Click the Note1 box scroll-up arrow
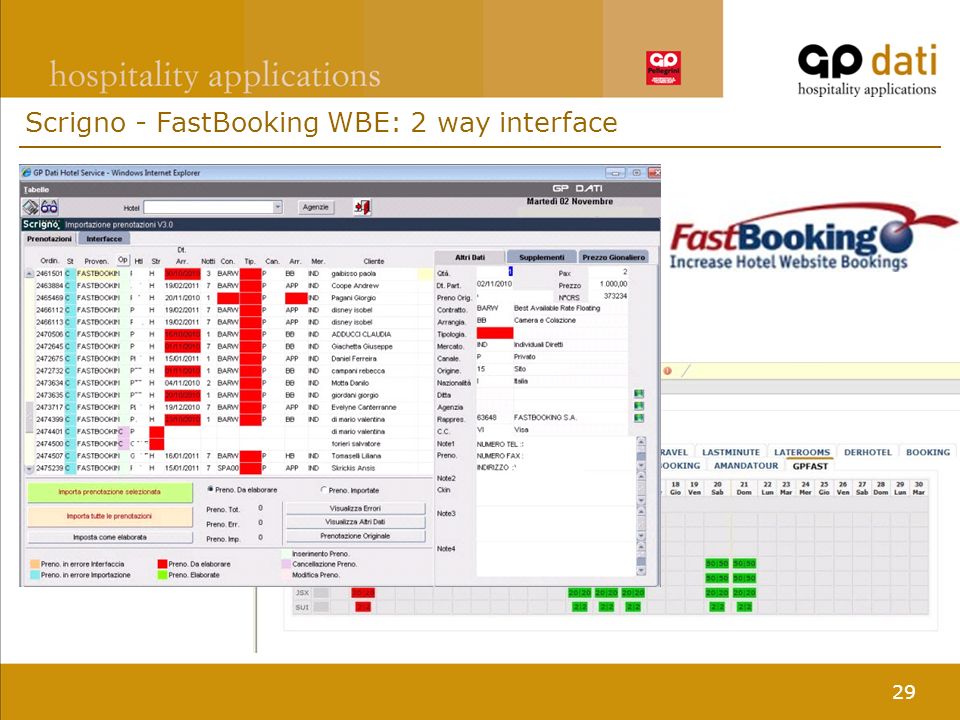 (x=641, y=441)
